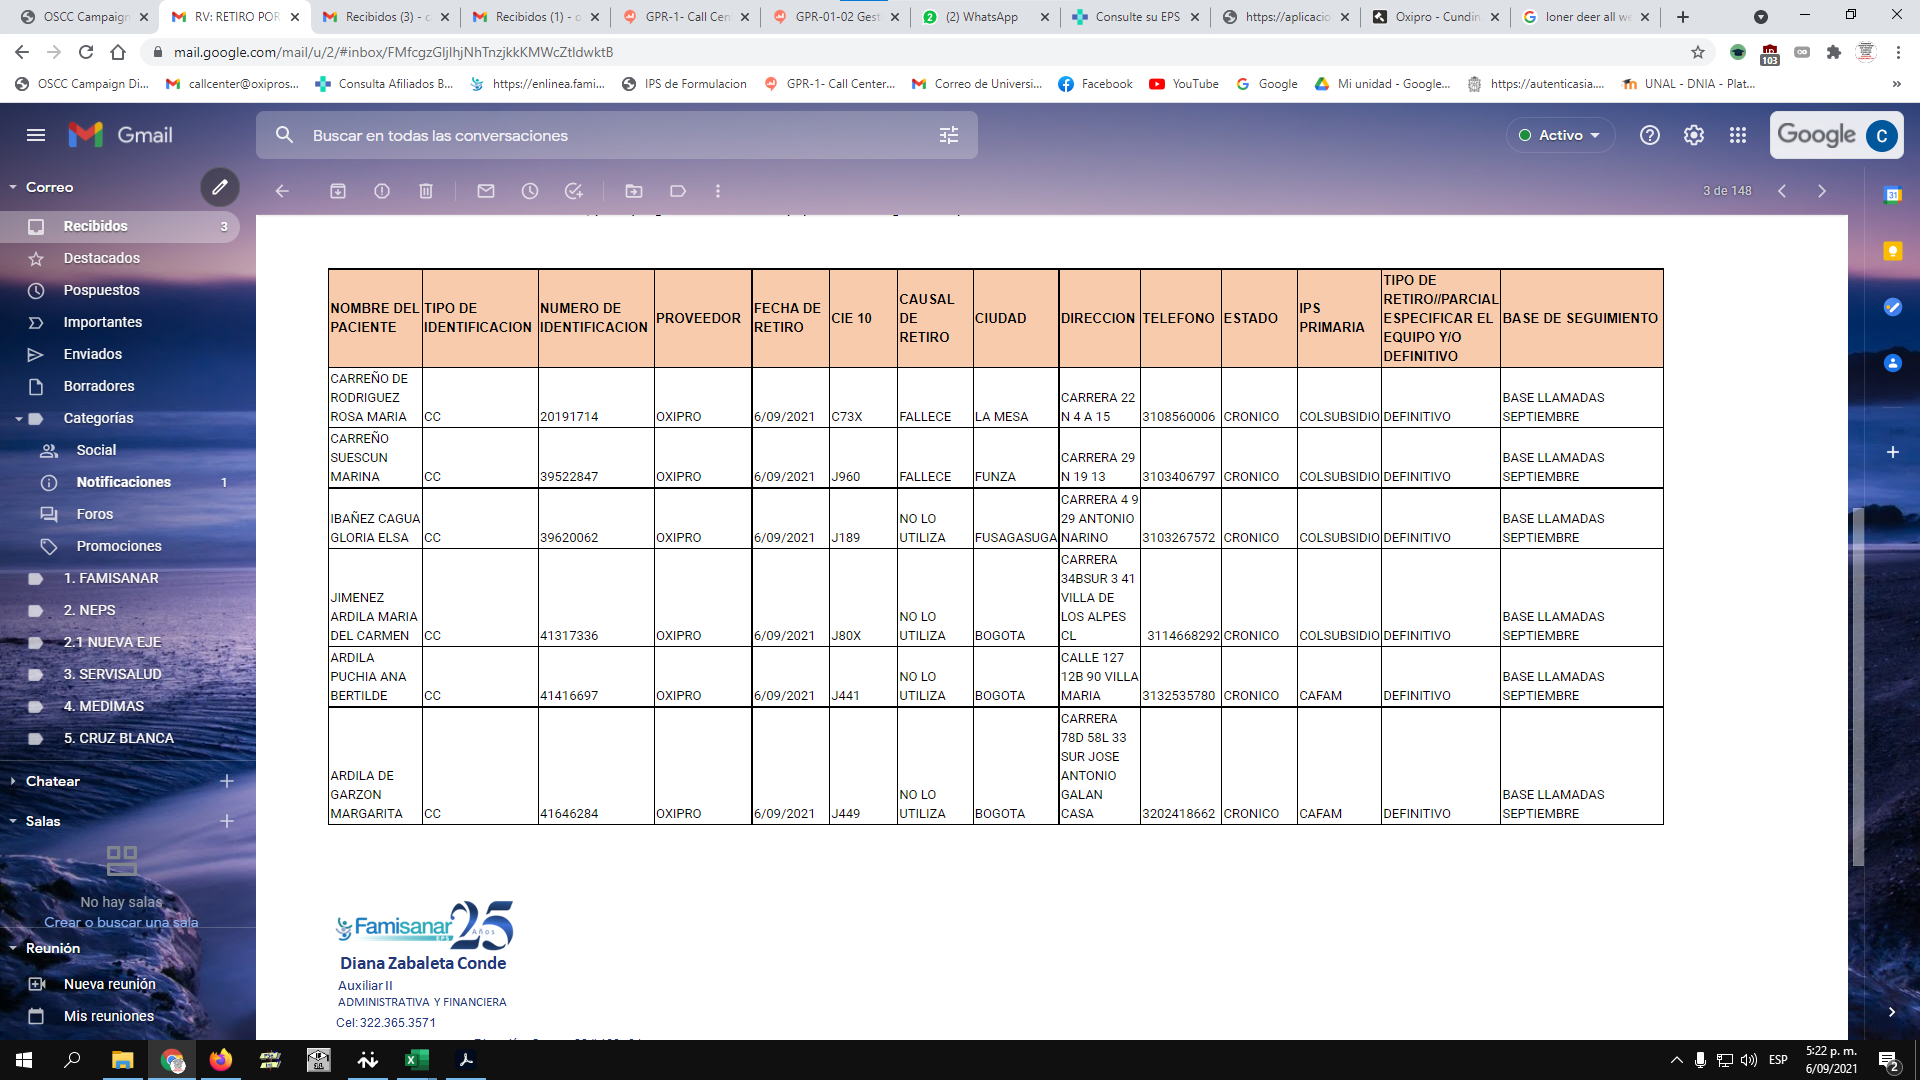Click the email vertical scrollbar
Screen dimensions: 1920x1080
[1858, 686]
